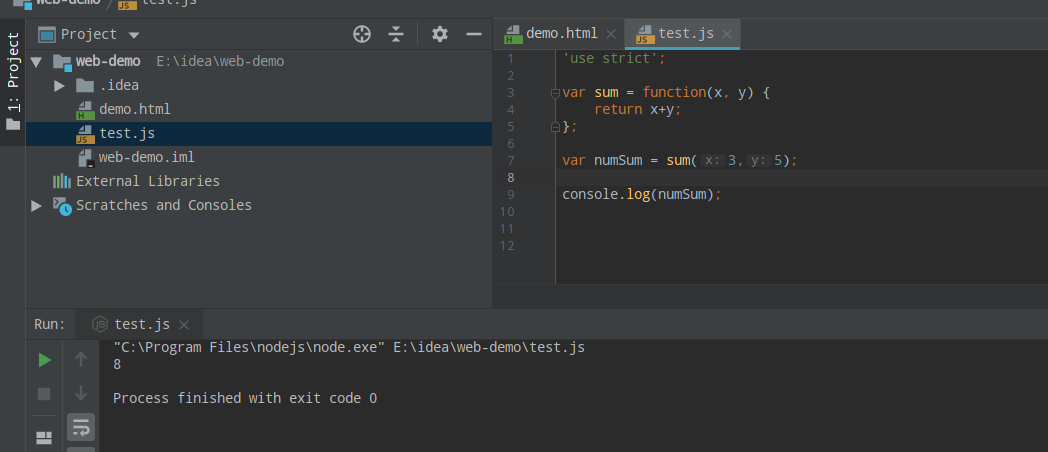The width and height of the screenshot is (1048, 452).
Task: Click the gray stop square in Run panel
Action: pos(44,394)
